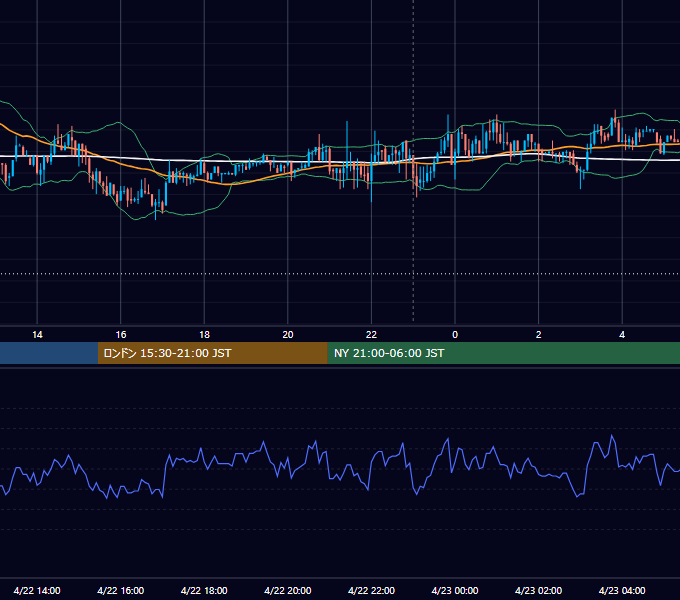The width and height of the screenshot is (680, 600).
Task: Click the hour label 2 on the time axis
Action: [x=539, y=335]
